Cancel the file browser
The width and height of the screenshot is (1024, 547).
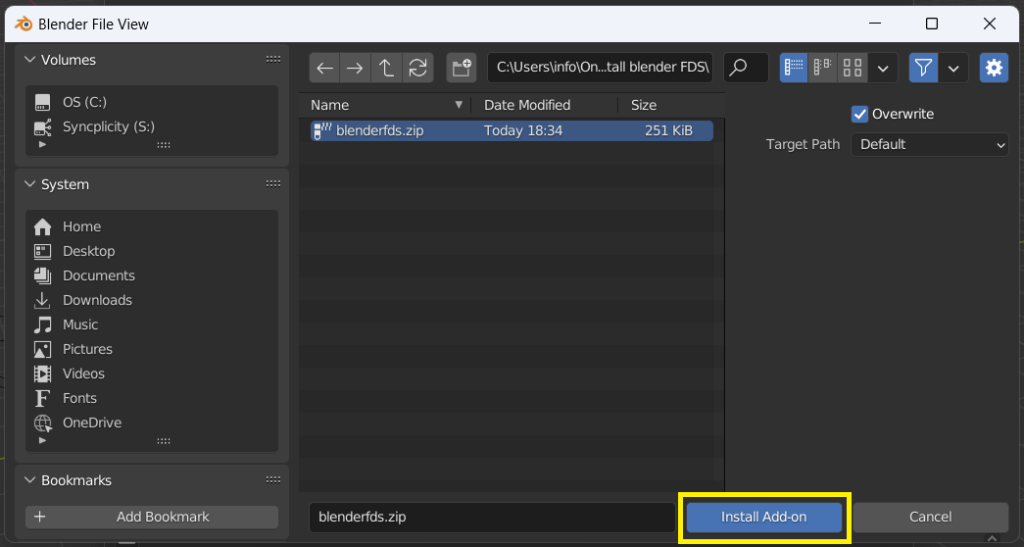930,517
